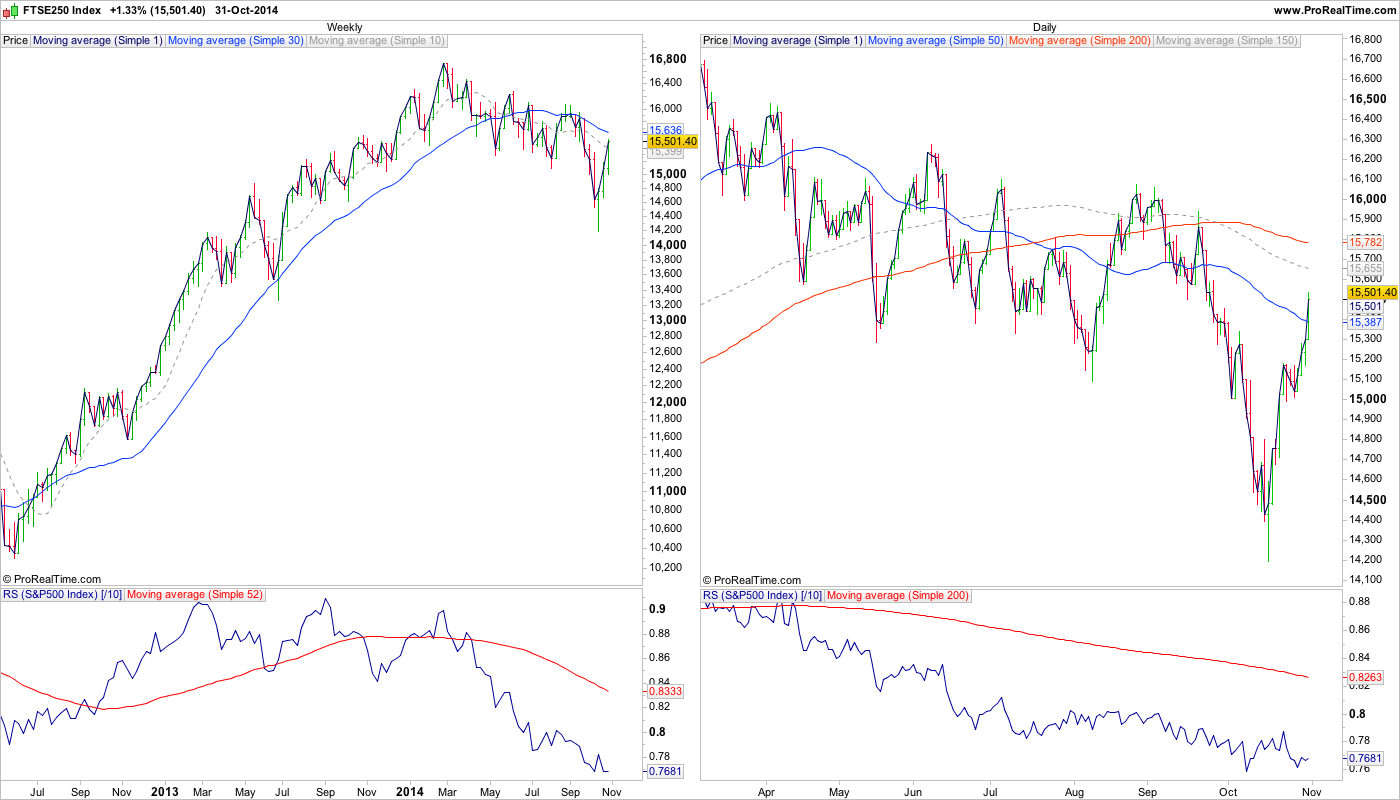1400x800 pixels.
Task: Select the Daily chart title
Action: tap(1045, 27)
